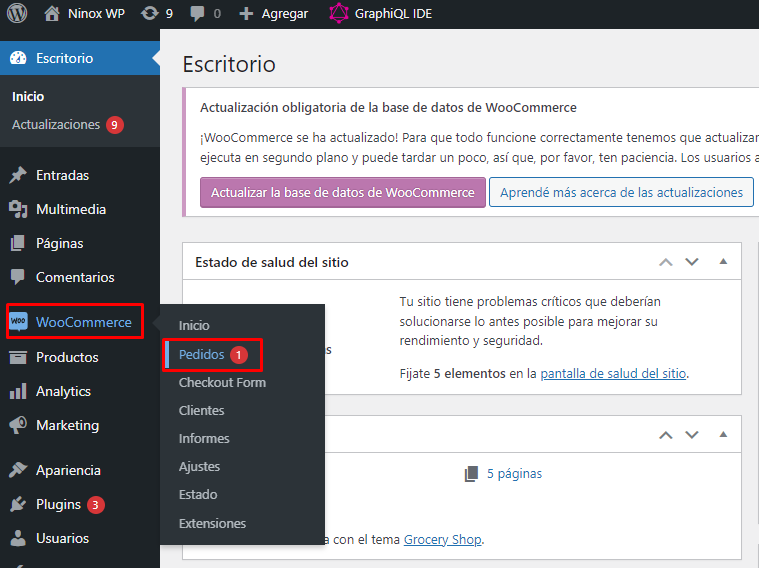Click the Ninox WP home icon
This screenshot has height=568, width=759.
click(x=52, y=13)
